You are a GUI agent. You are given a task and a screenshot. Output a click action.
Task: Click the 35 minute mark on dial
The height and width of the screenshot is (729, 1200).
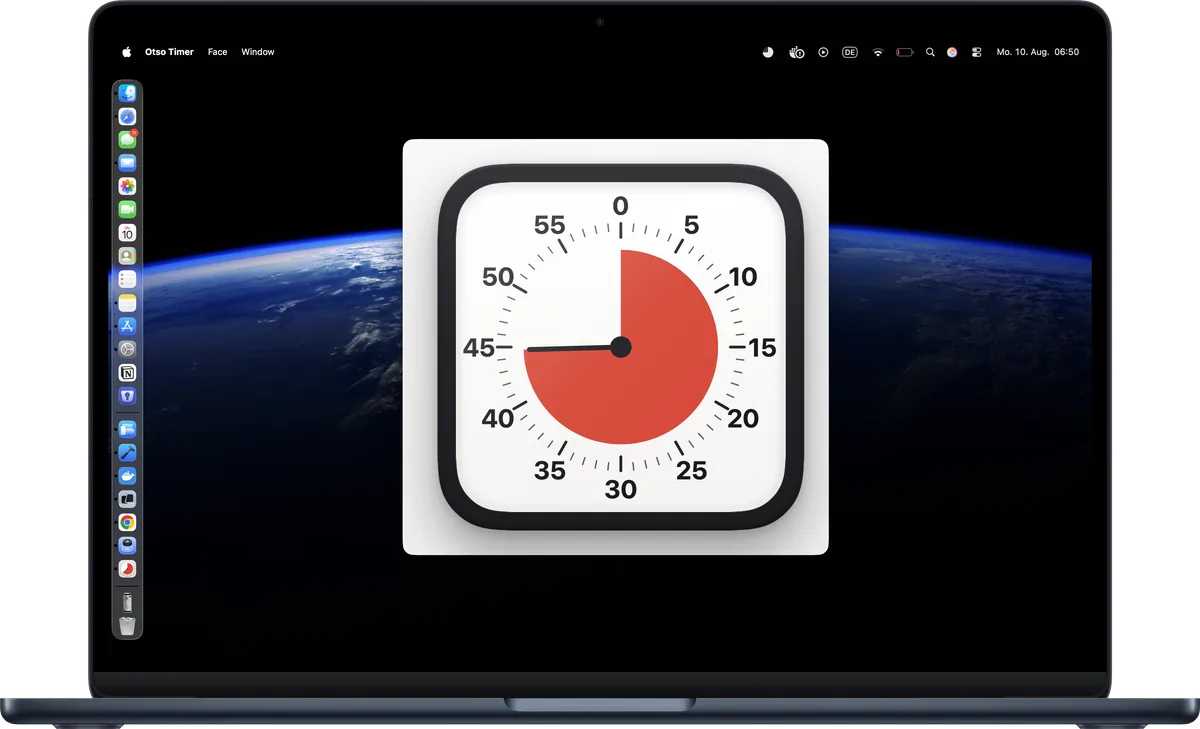point(550,470)
